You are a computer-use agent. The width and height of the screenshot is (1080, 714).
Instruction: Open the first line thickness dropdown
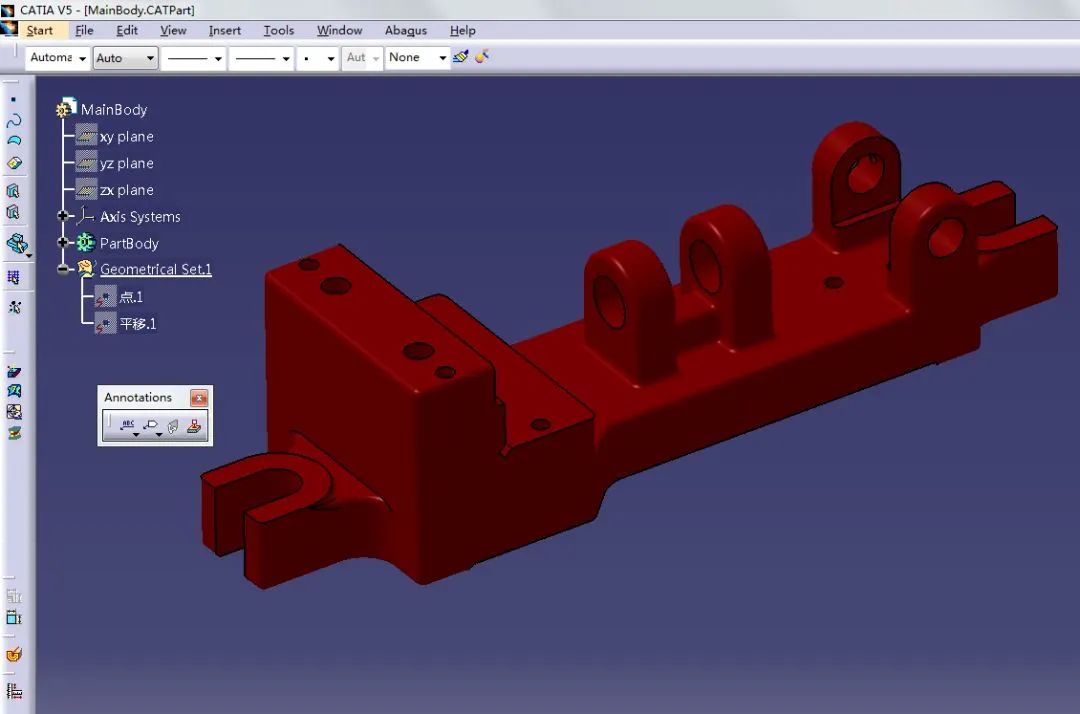tap(194, 58)
